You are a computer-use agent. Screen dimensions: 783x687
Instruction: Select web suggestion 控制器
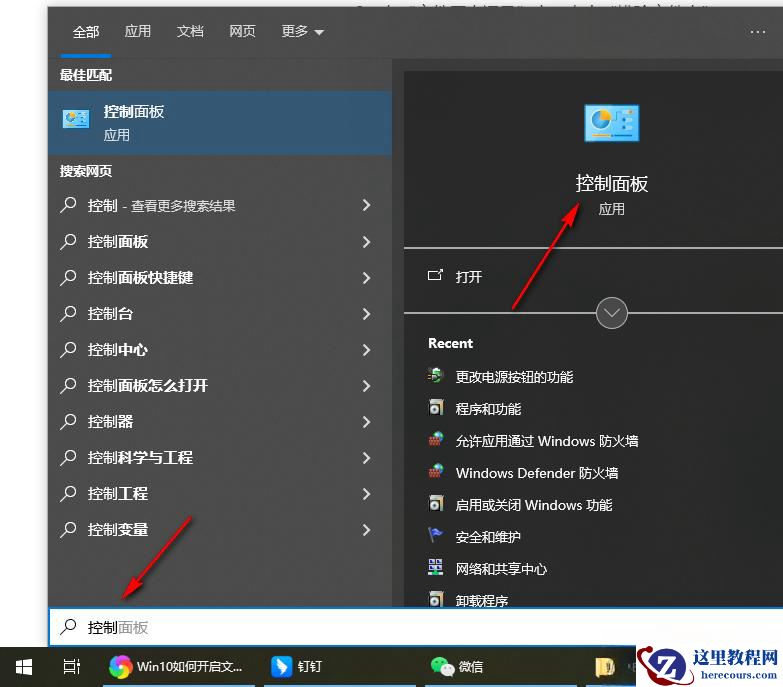click(220, 421)
